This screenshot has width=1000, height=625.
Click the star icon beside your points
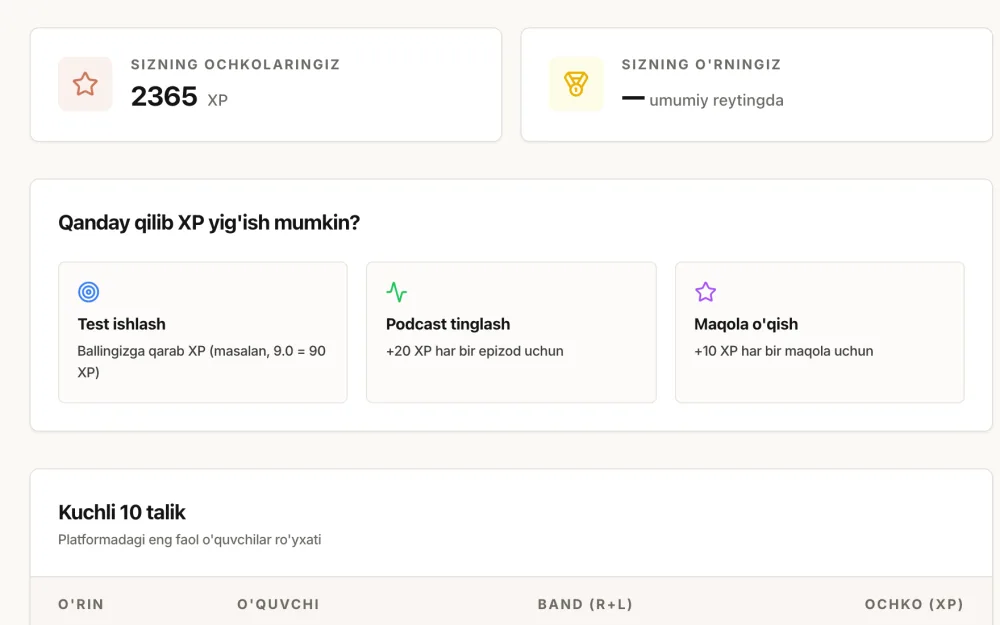pos(85,84)
